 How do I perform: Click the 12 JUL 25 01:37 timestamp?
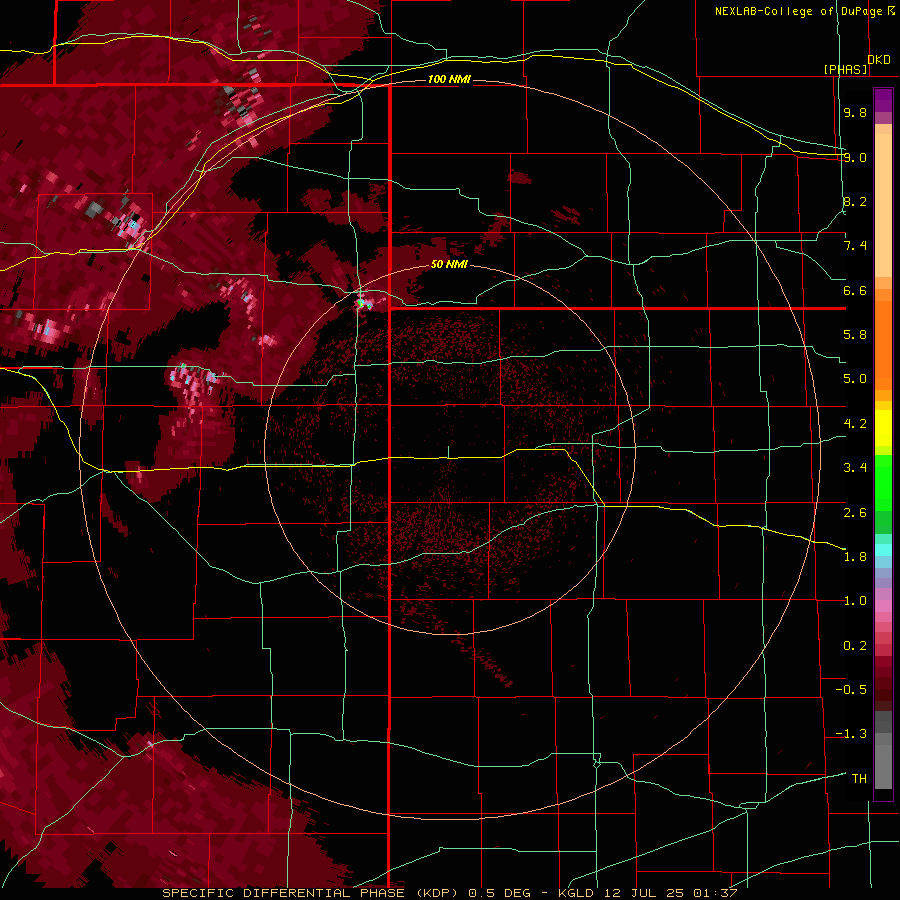670,893
